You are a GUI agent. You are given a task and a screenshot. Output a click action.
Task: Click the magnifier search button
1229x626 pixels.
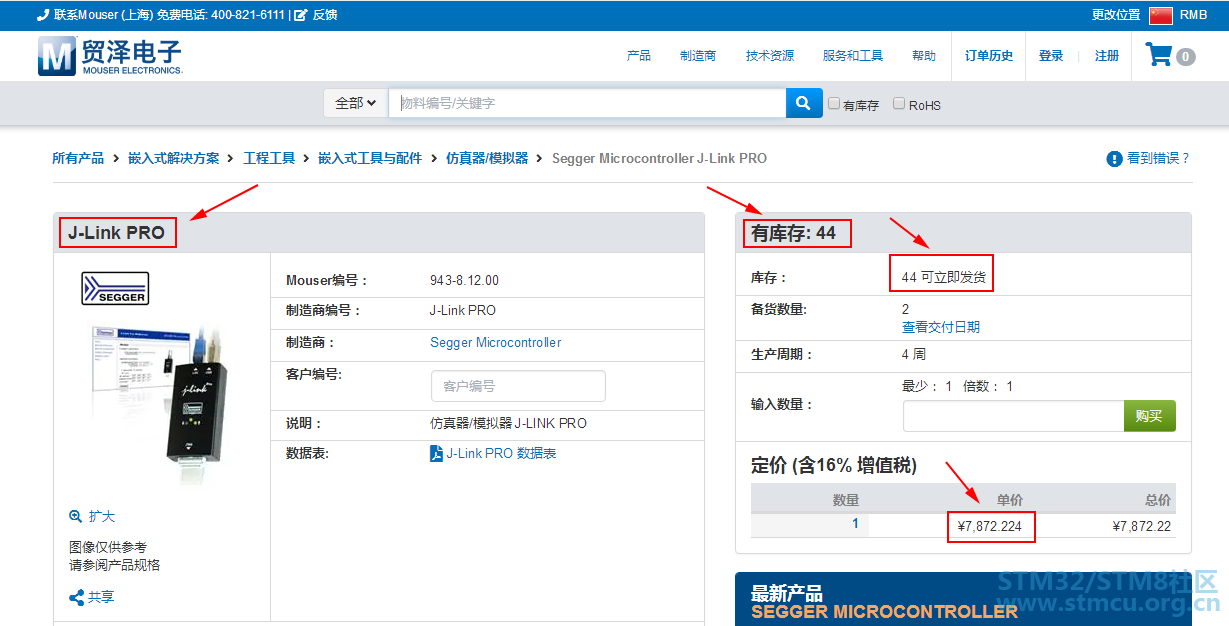point(804,103)
